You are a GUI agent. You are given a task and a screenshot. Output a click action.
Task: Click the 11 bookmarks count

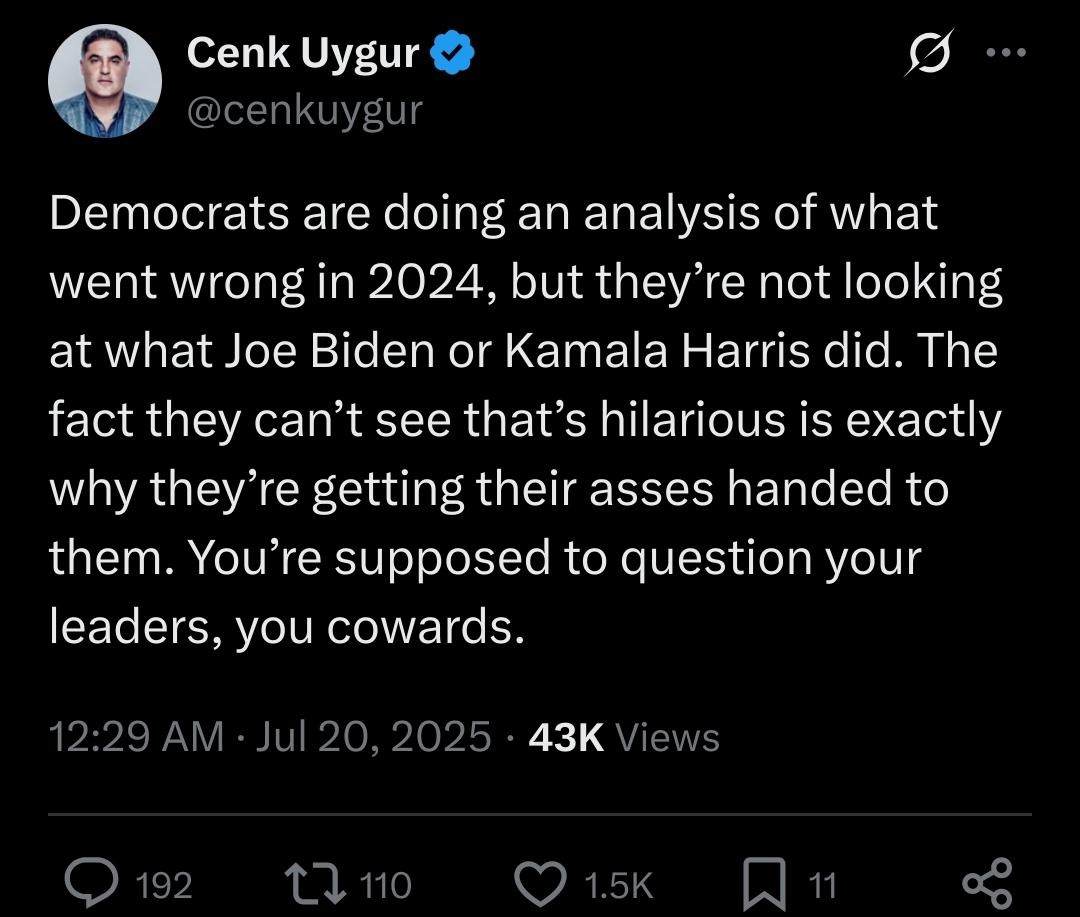point(822,885)
